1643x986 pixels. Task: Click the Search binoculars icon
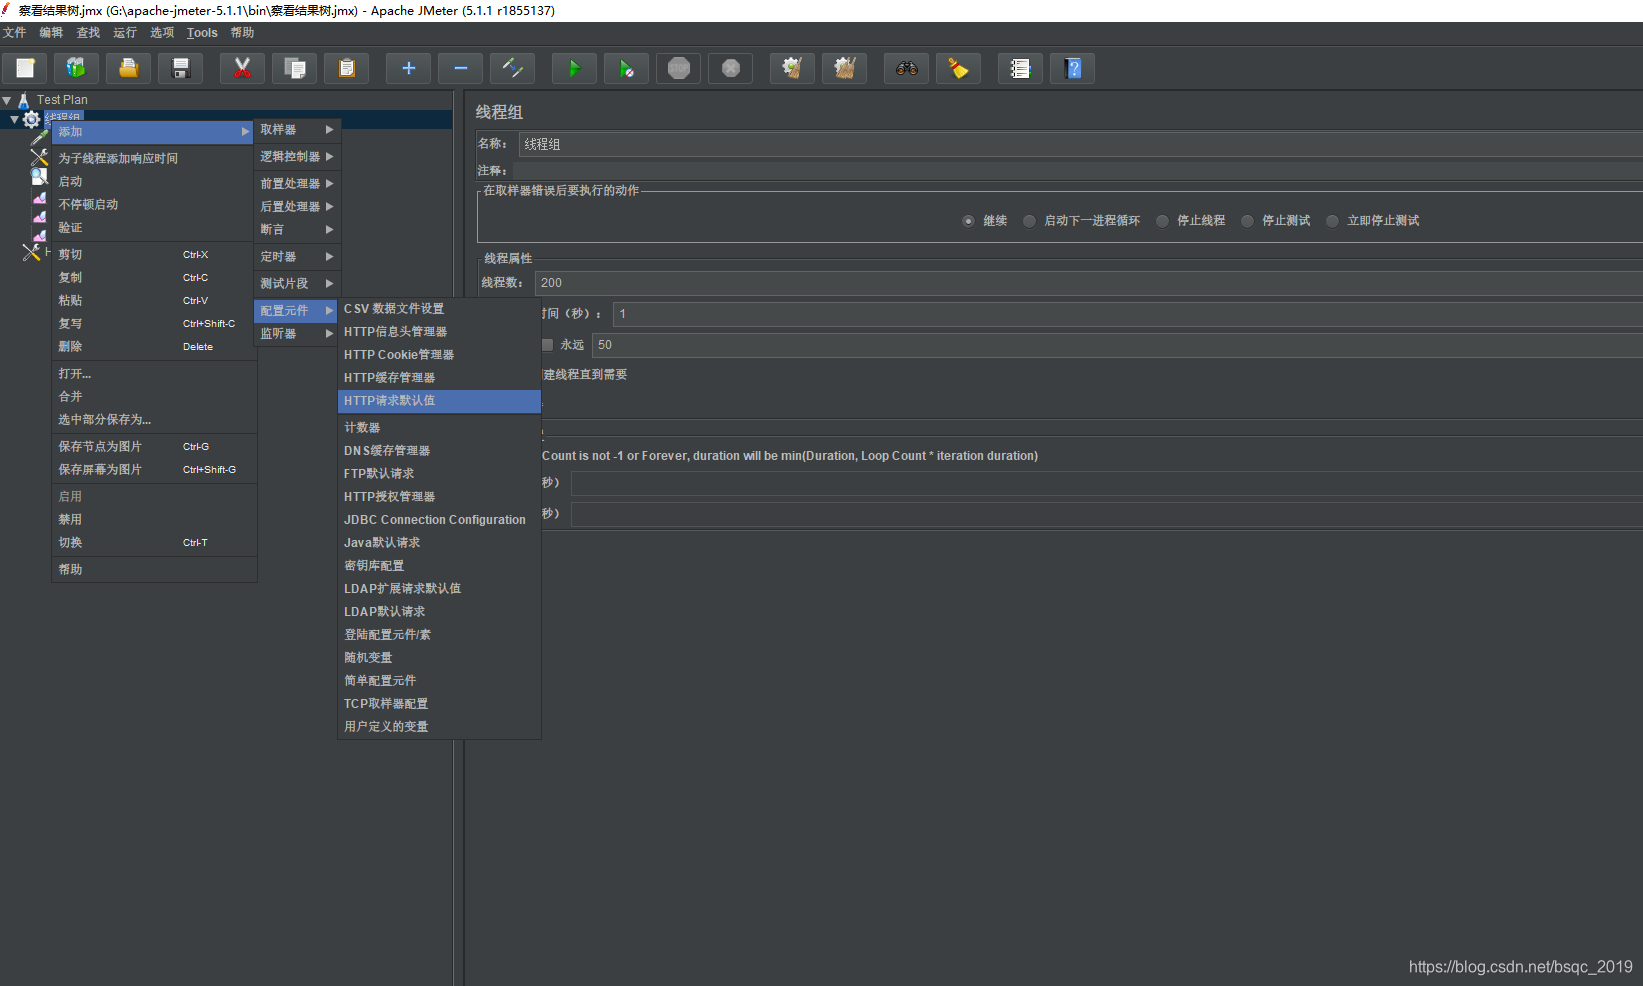(x=906, y=68)
